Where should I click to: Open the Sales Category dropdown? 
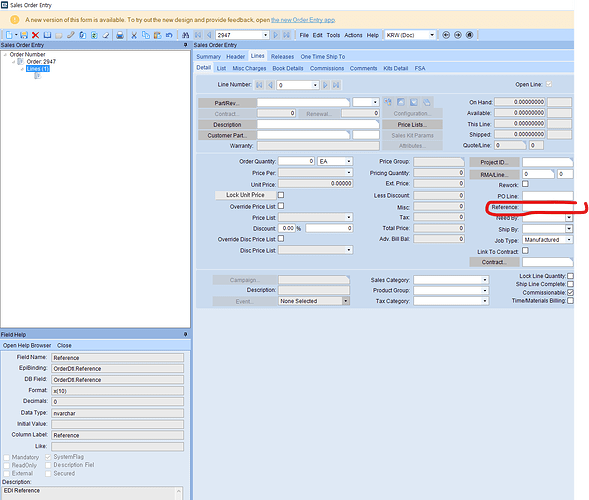point(485,280)
